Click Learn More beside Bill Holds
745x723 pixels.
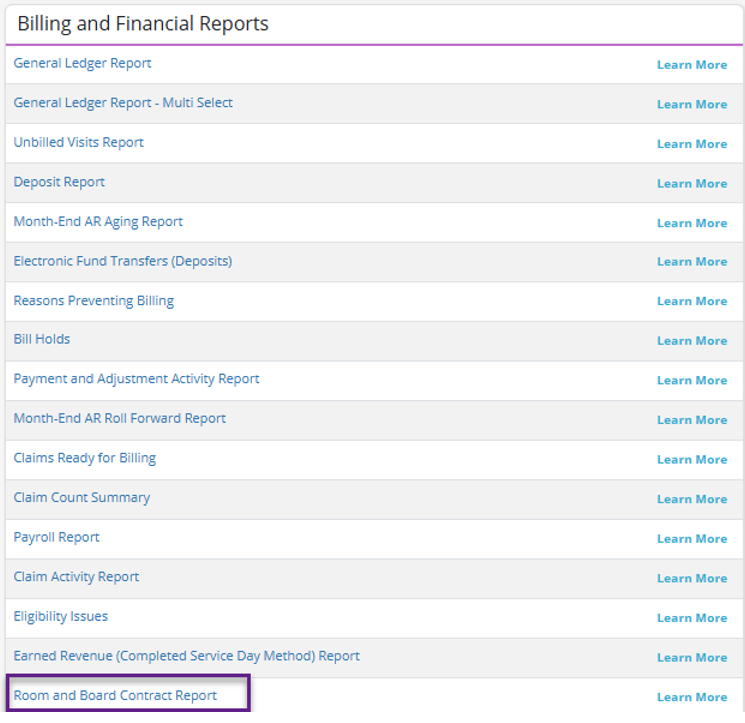(x=691, y=340)
